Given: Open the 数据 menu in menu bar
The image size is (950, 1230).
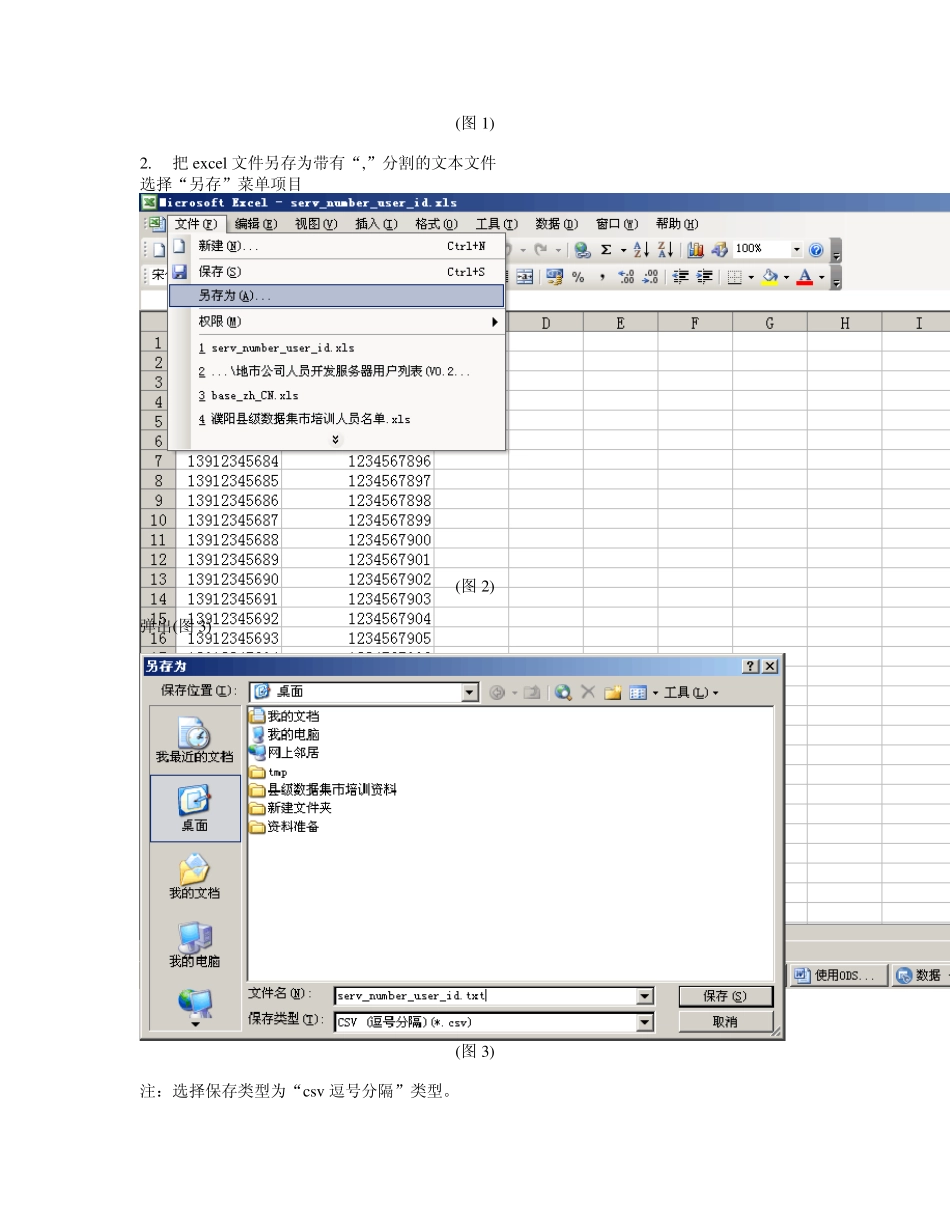Looking at the screenshot, I should [x=556, y=224].
